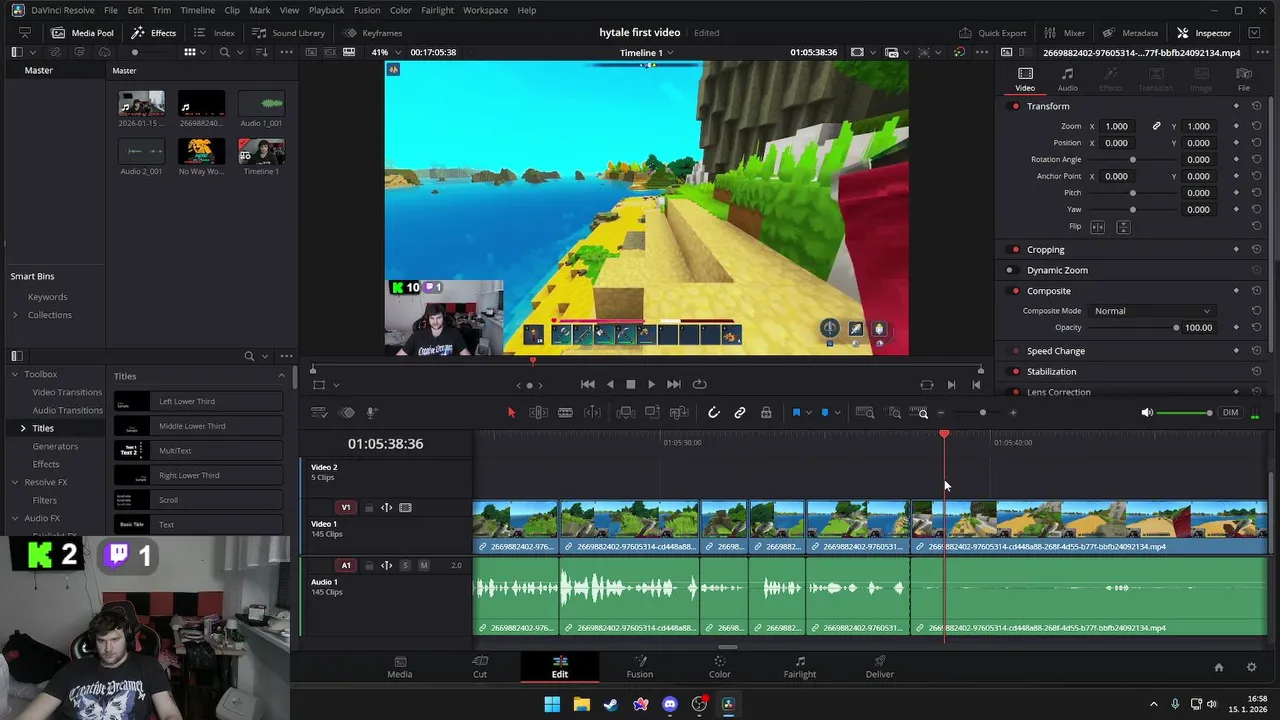Toggle the linked selection chain icon
The image size is (1280, 720).
pos(740,412)
